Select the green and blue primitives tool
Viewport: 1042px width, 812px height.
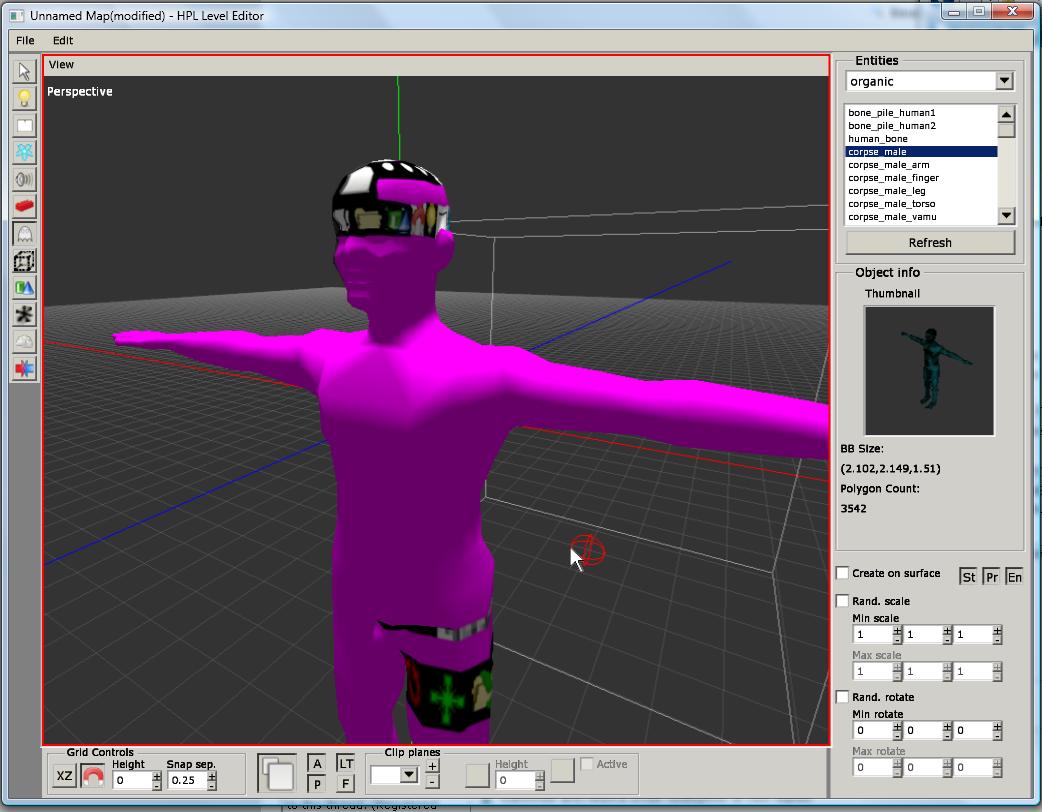coord(24,288)
